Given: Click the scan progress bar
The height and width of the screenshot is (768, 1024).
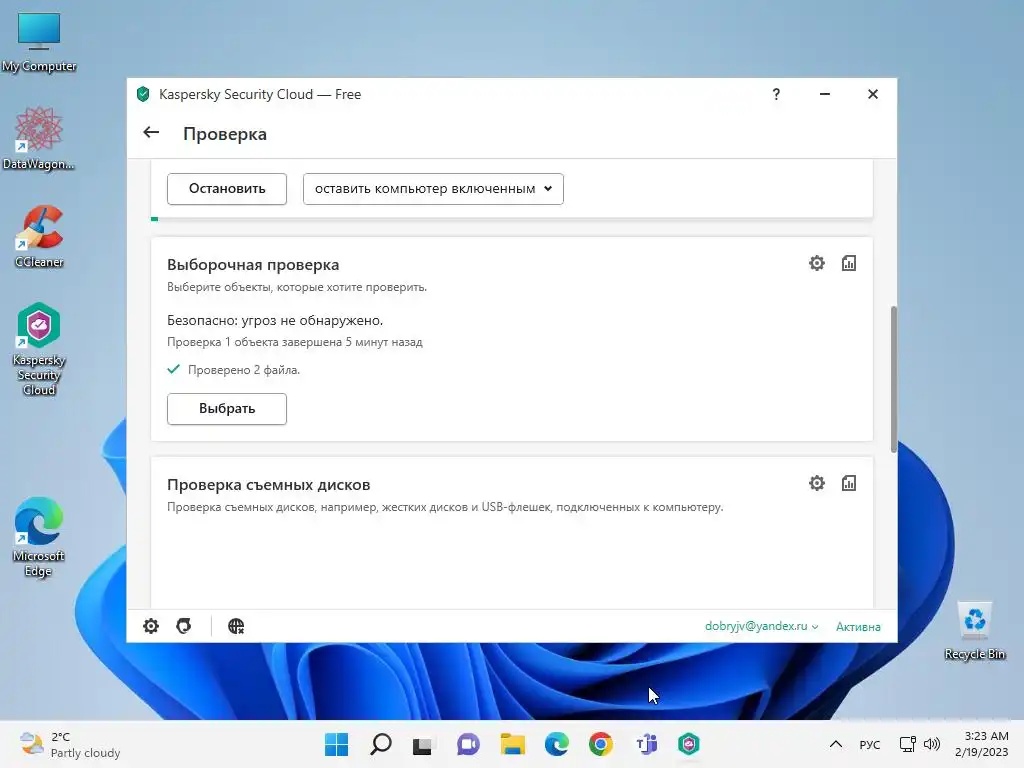Looking at the screenshot, I should (512, 219).
